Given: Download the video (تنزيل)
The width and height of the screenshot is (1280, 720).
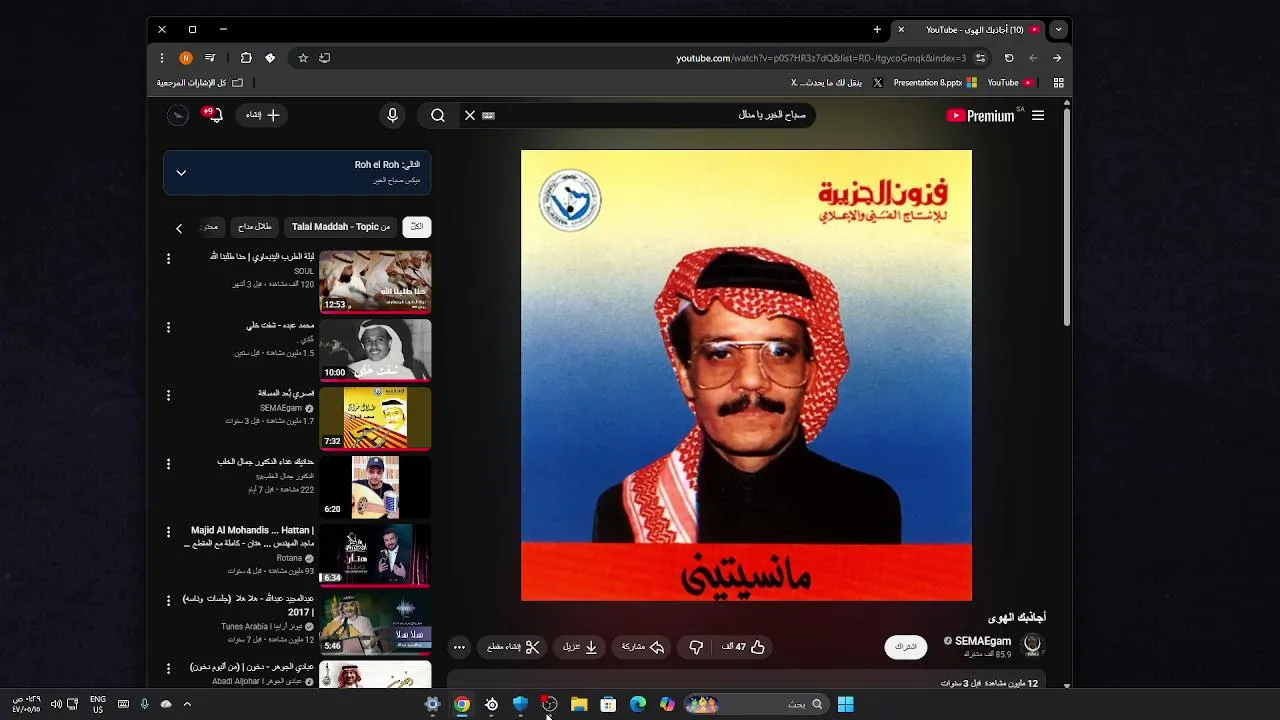Looking at the screenshot, I should 581,647.
